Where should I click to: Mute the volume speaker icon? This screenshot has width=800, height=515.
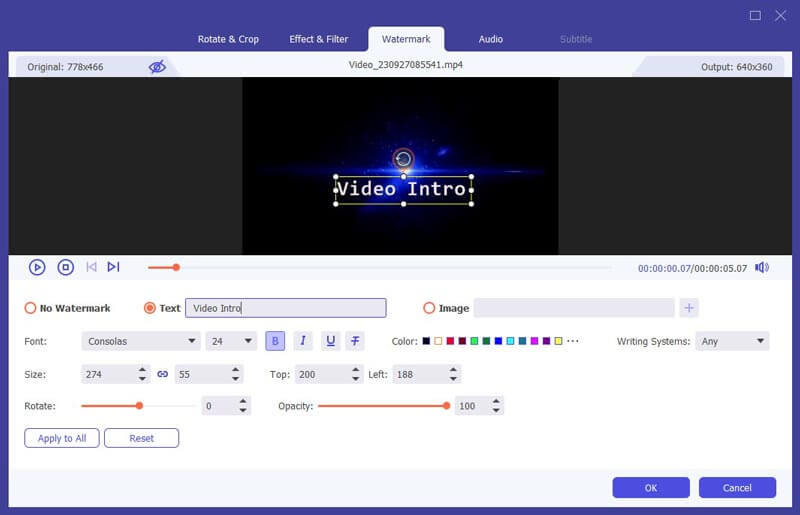click(761, 267)
